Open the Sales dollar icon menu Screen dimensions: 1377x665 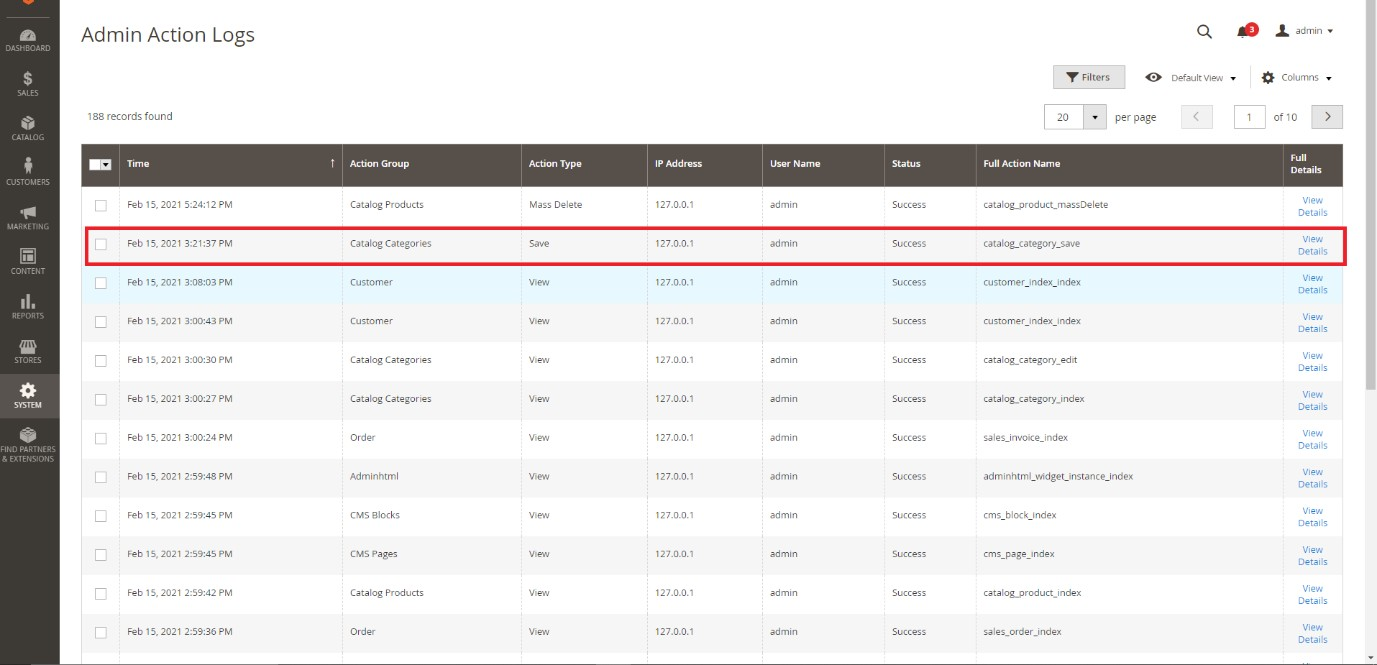(x=28, y=84)
